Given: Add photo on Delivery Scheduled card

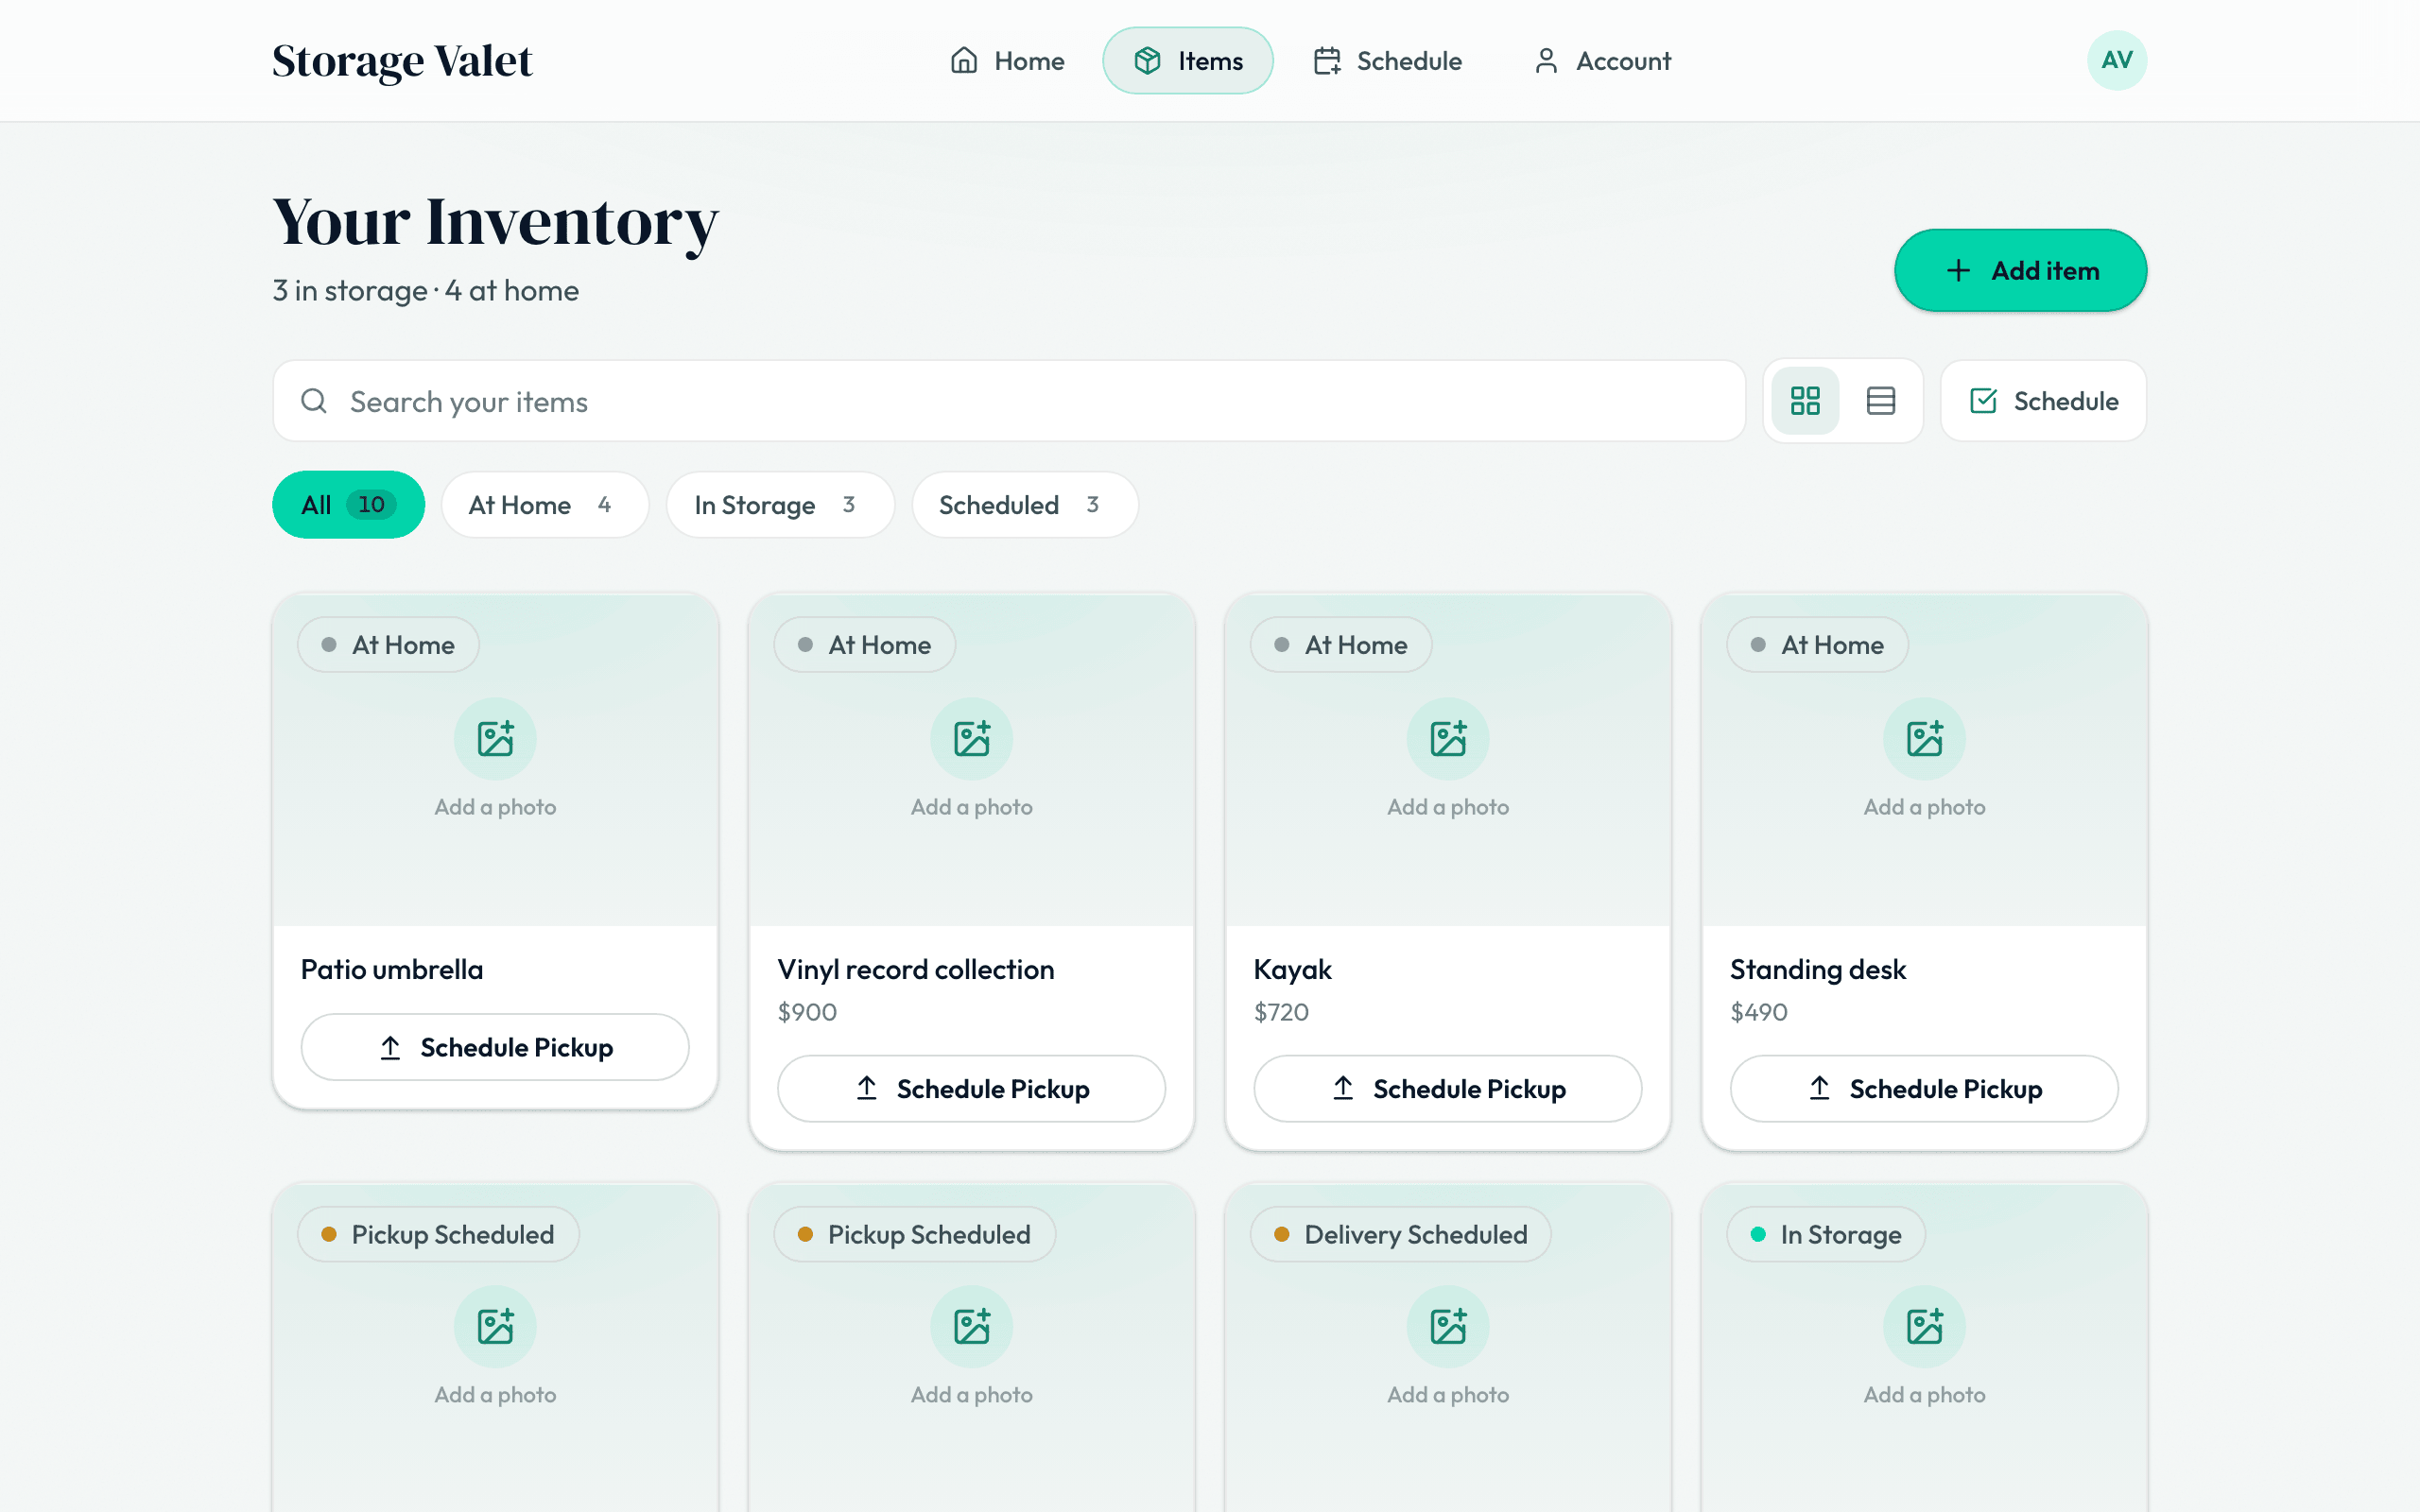Looking at the screenshot, I should coord(1448,1346).
